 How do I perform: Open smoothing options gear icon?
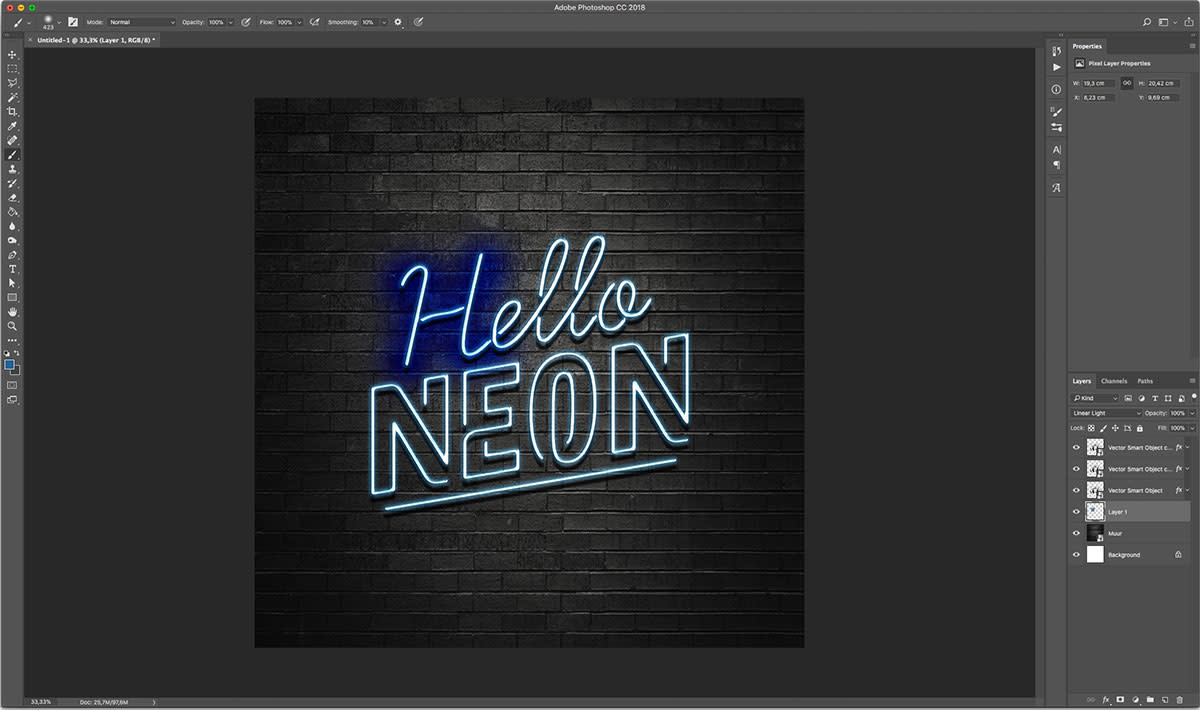[398, 21]
